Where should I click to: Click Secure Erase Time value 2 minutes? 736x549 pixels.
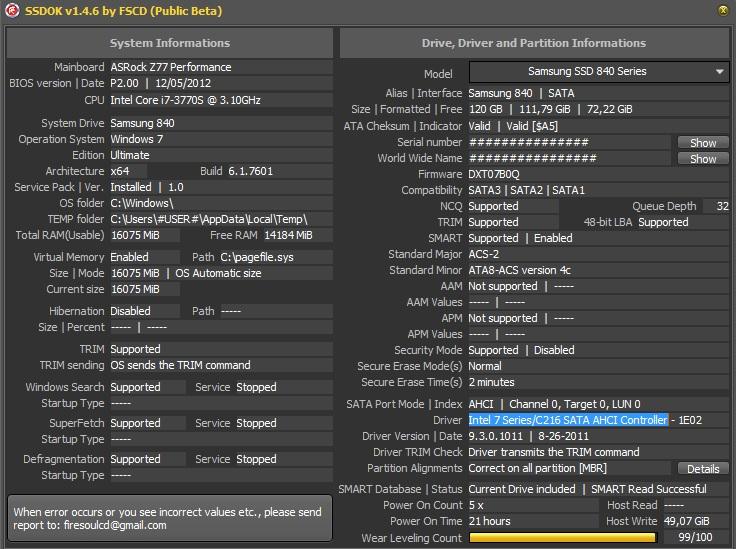491,382
